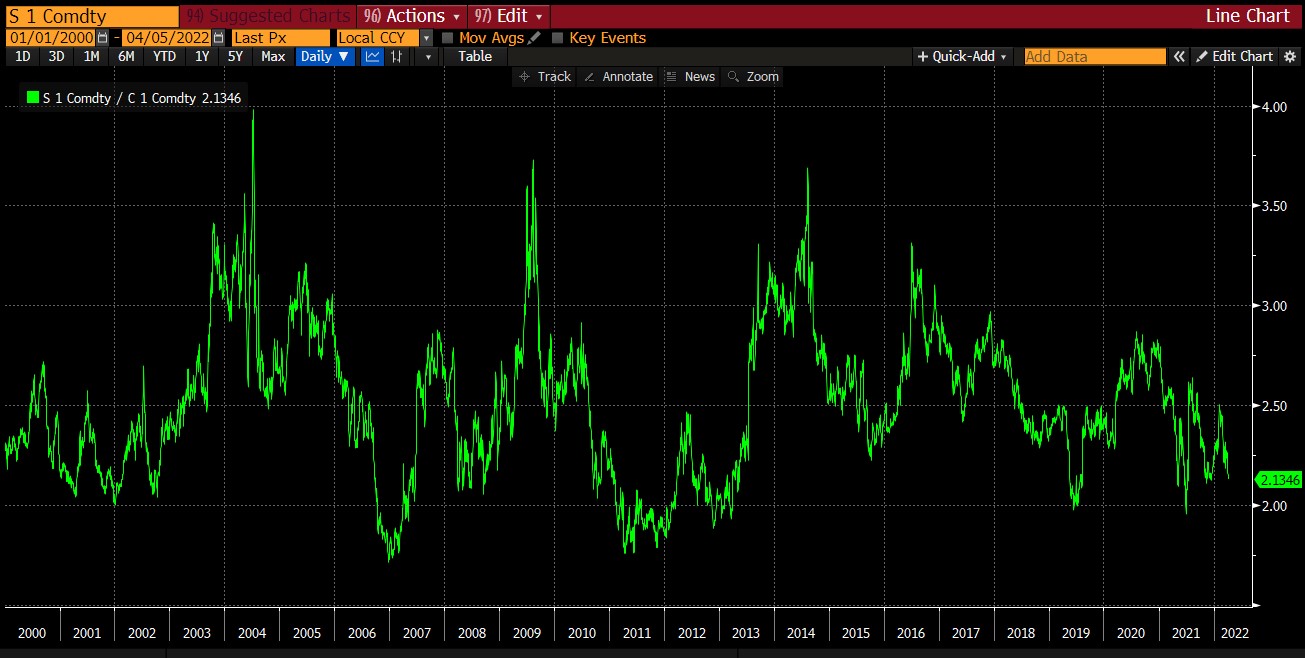The image size is (1305, 658).
Task: Click the Last Px field
Action: coord(279,38)
